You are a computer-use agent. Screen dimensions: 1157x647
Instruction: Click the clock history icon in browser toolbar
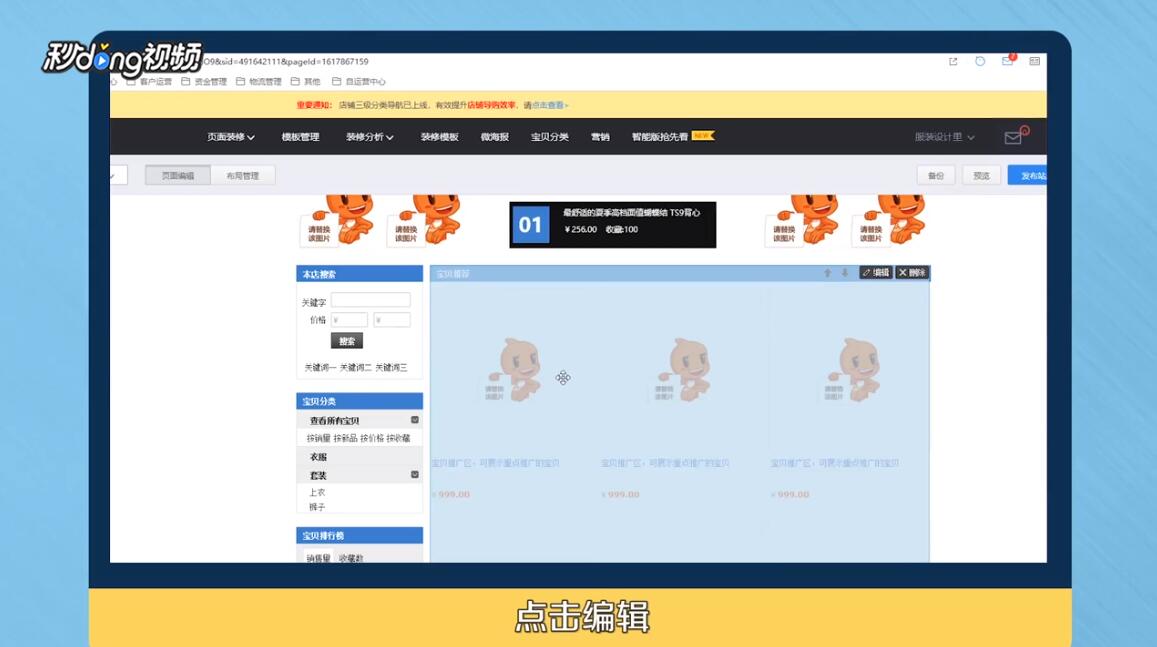[x=979, y=61]
